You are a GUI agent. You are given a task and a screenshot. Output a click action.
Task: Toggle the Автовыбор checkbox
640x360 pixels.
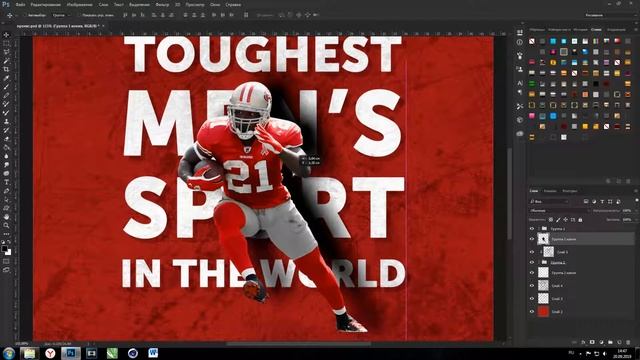pyautogui.click(x=24, y=15)
